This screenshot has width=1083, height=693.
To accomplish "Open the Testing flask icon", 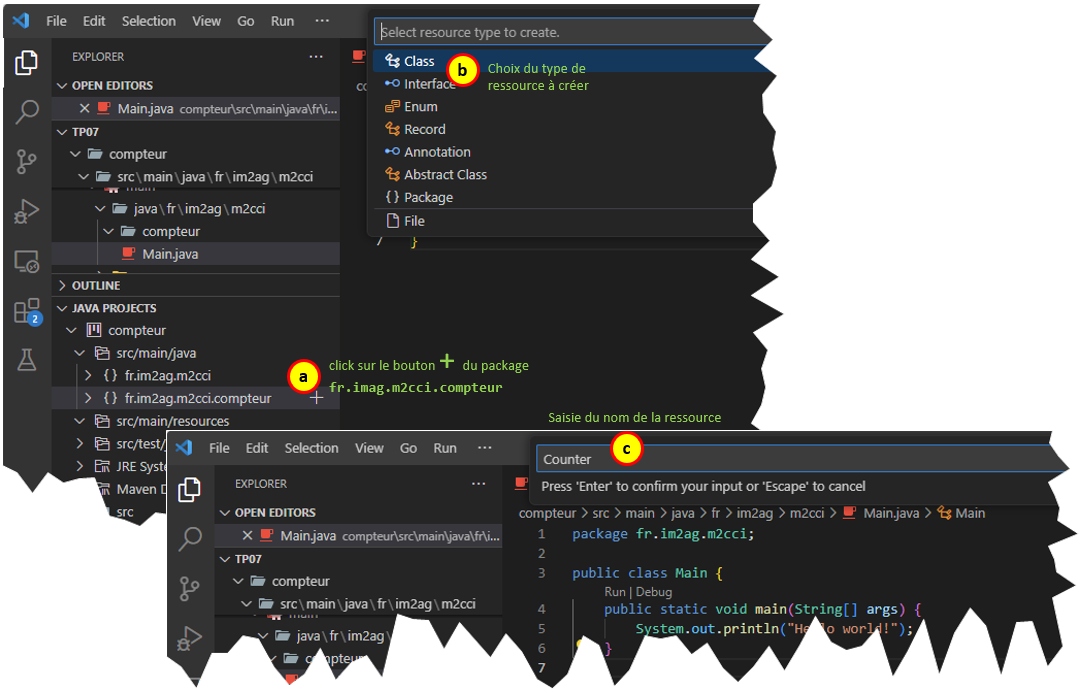I will pos(27,360).
